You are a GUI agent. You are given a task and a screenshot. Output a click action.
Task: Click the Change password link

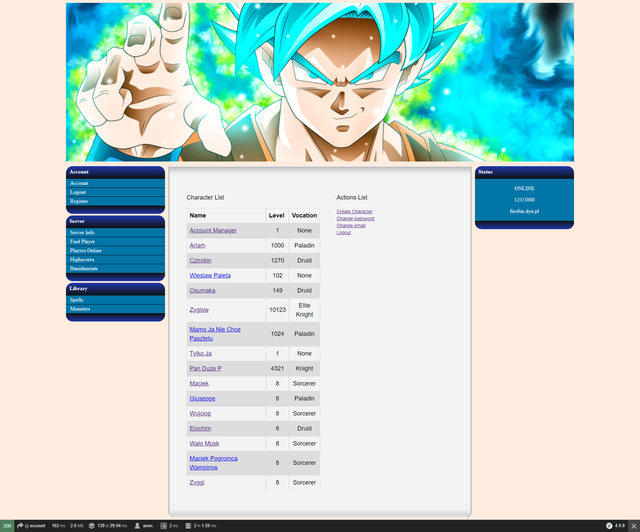[355, 218]
